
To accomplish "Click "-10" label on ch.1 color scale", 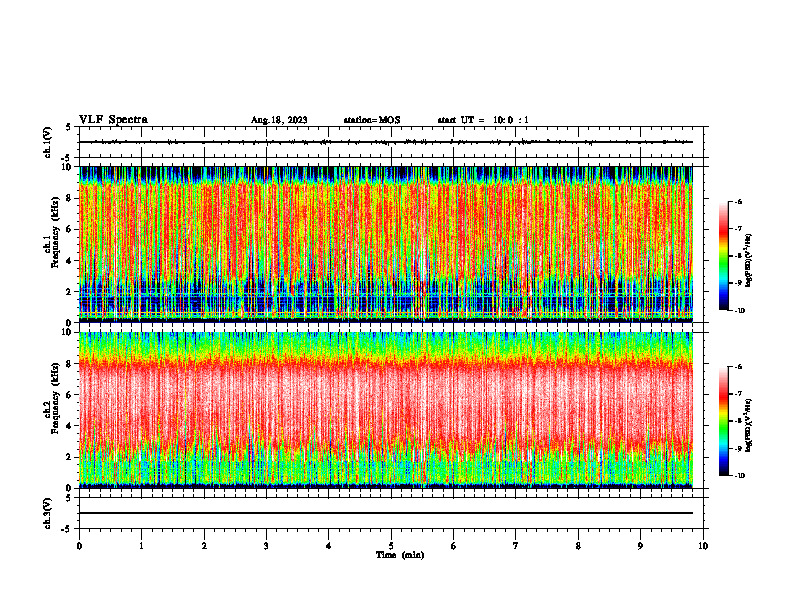I will tap(739, 311).
